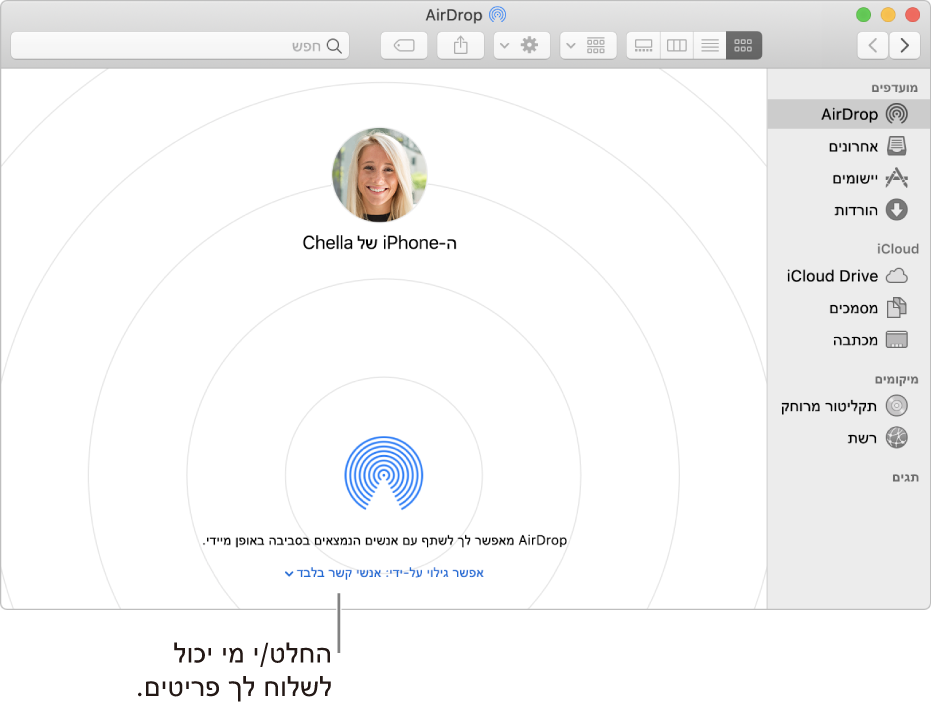Switch to list view
Image resolution: width=931 pixels, height=713 pixels.
click(x=710, y=46)
